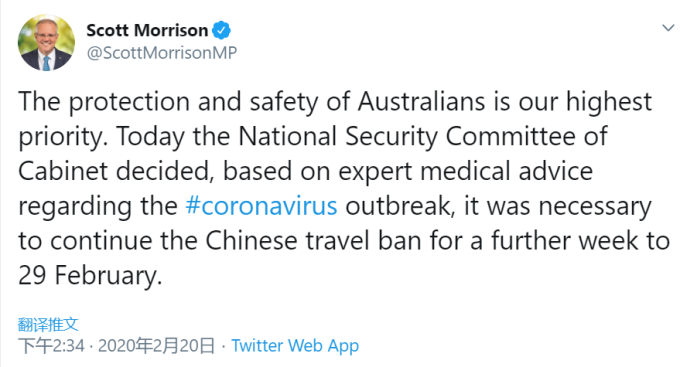Click the word "highest" in the tweet
Image resolution: width=680 pixels, height=367 pixels.
pos(609,102)
